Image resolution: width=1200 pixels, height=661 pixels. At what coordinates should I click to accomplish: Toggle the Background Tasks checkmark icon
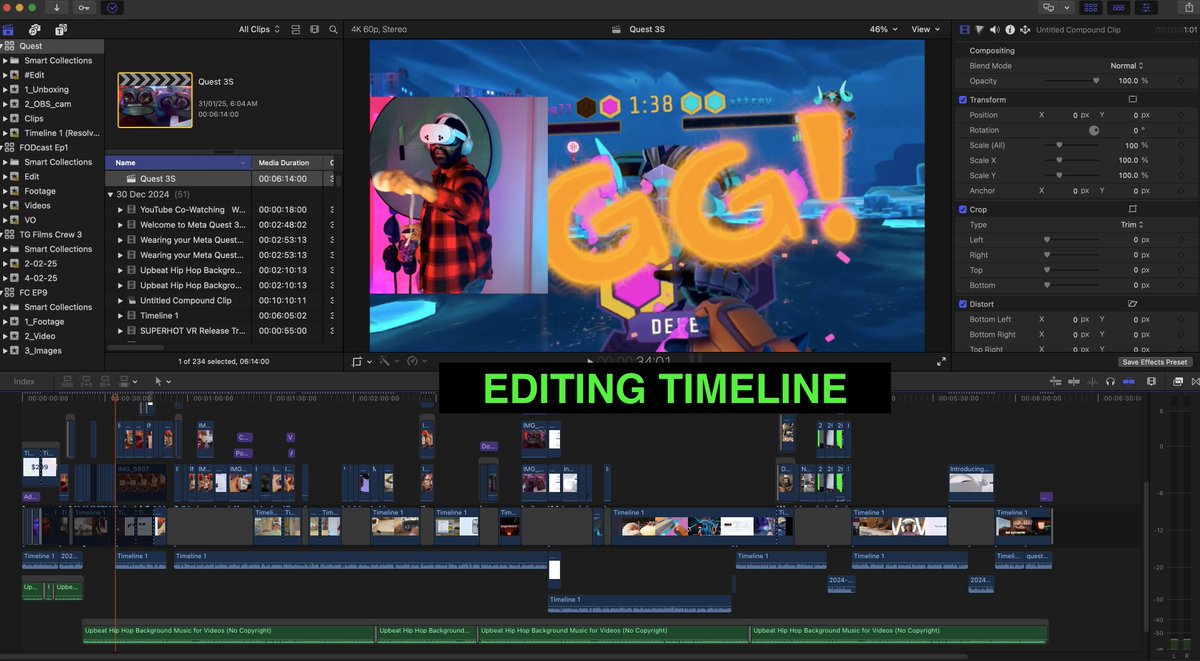click(x=112, y=7)
